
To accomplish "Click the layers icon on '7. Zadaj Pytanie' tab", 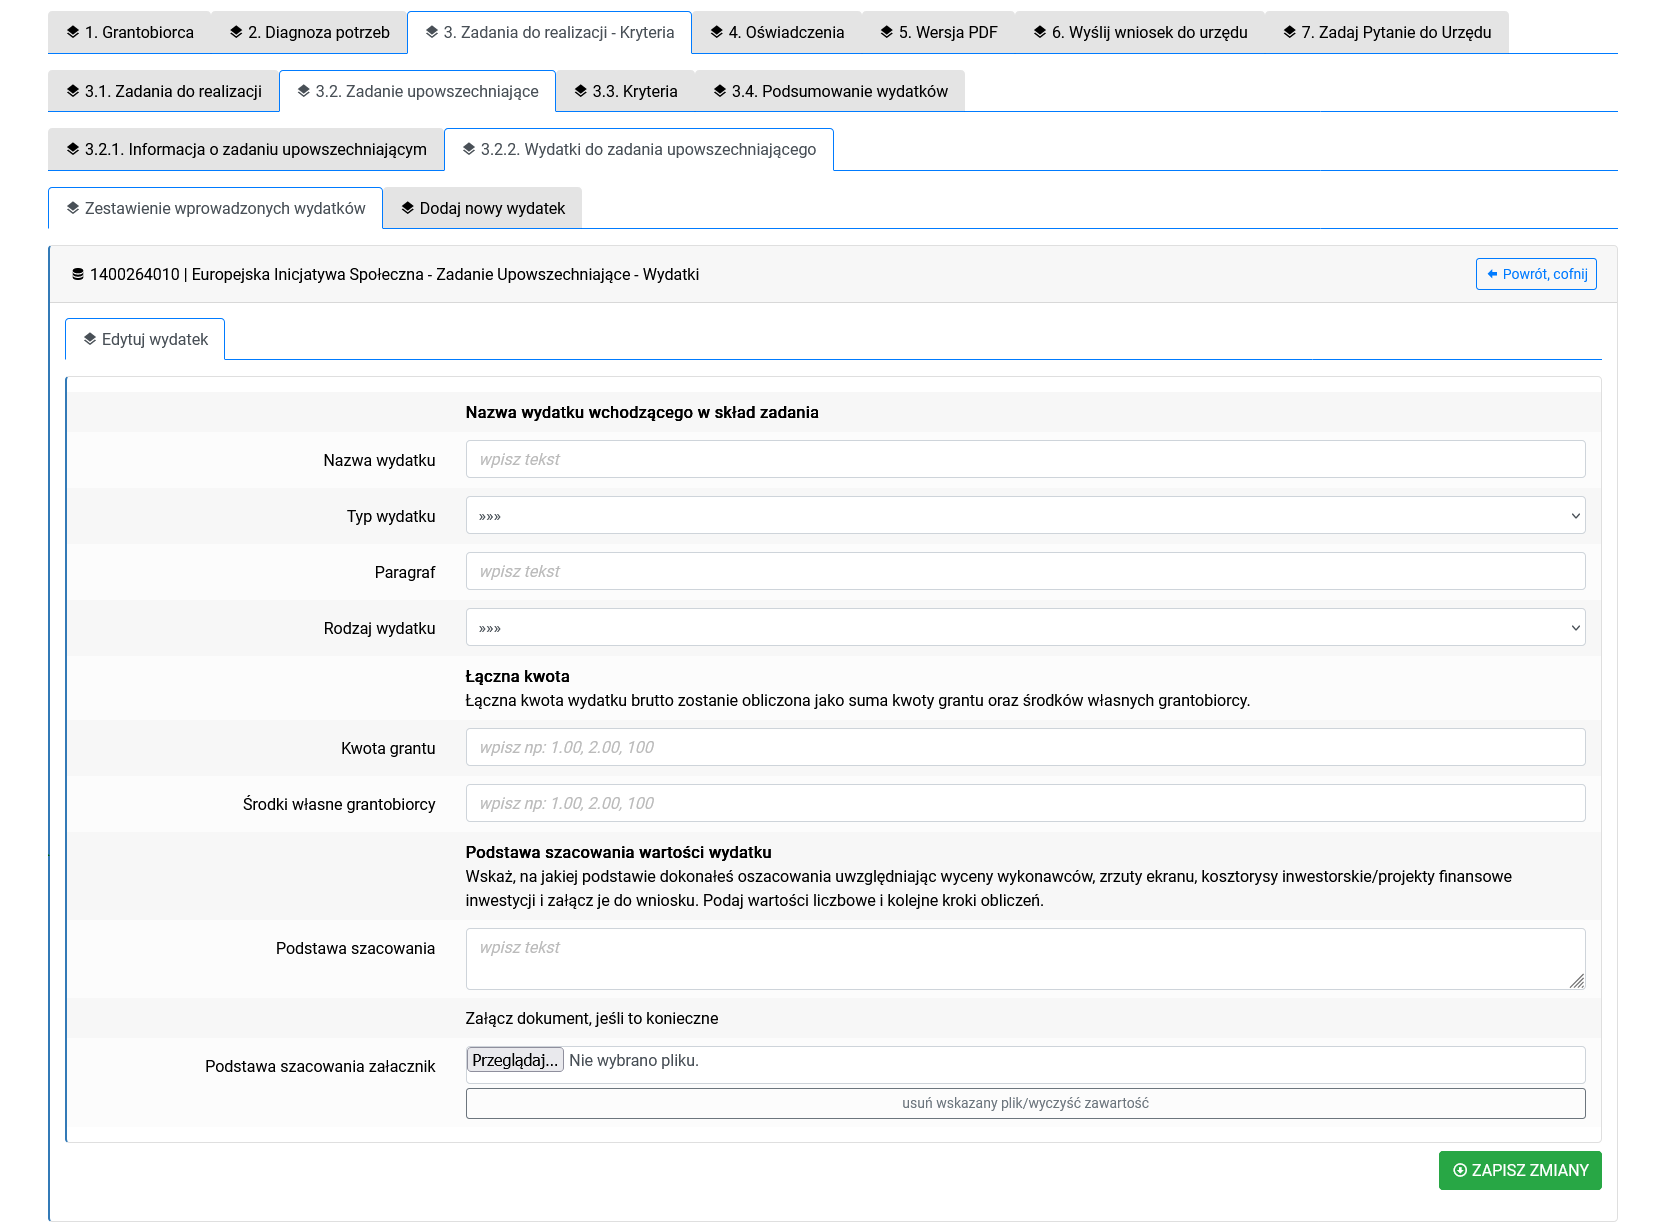I will click(x=1289, y=32).
